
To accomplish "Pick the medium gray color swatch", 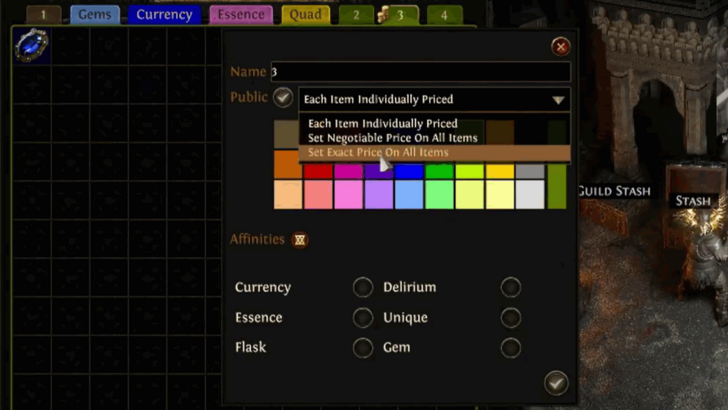I will pos(530,170).
